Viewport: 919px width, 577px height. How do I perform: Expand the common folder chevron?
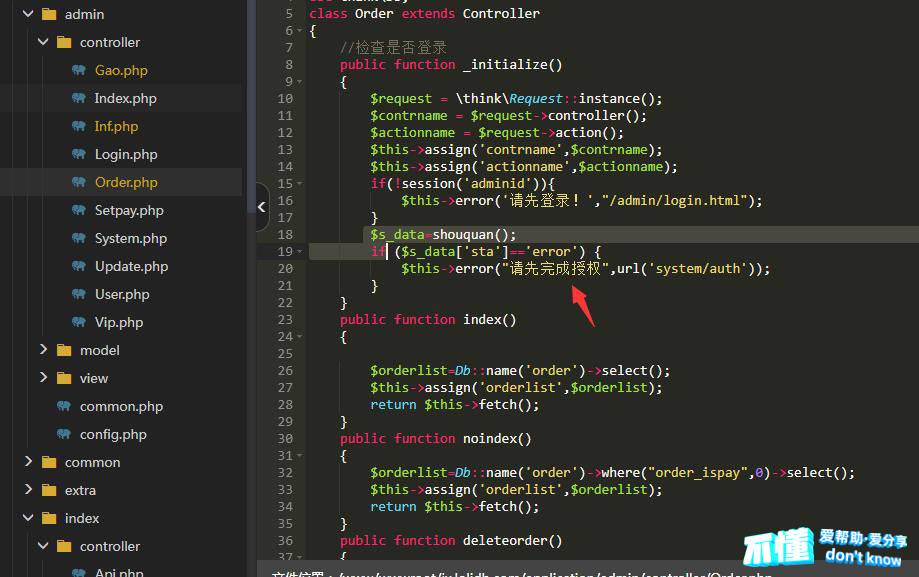point(28,463)
